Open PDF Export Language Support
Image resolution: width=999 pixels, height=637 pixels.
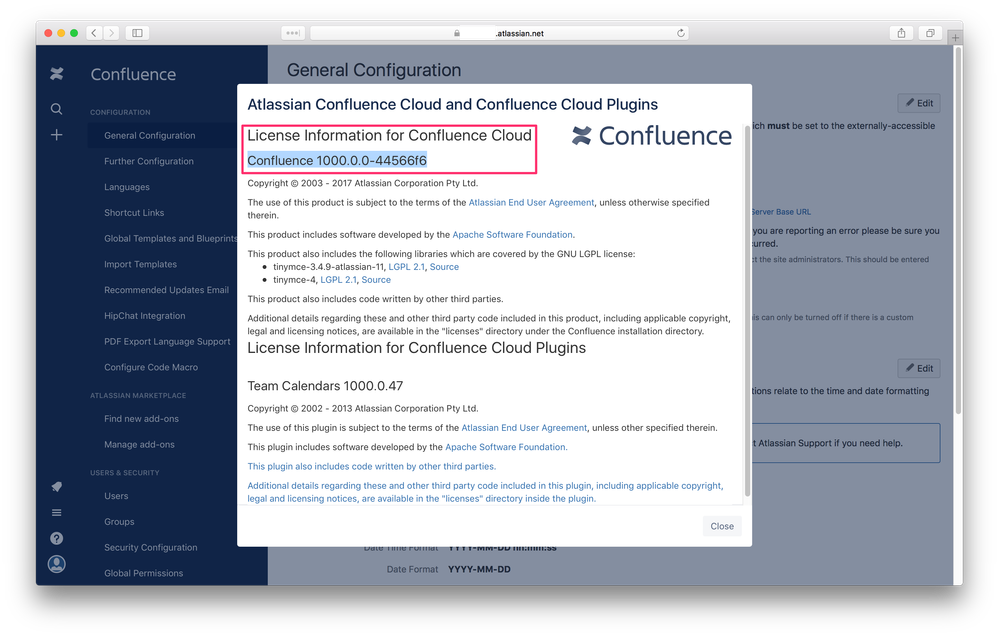(167, 341)
